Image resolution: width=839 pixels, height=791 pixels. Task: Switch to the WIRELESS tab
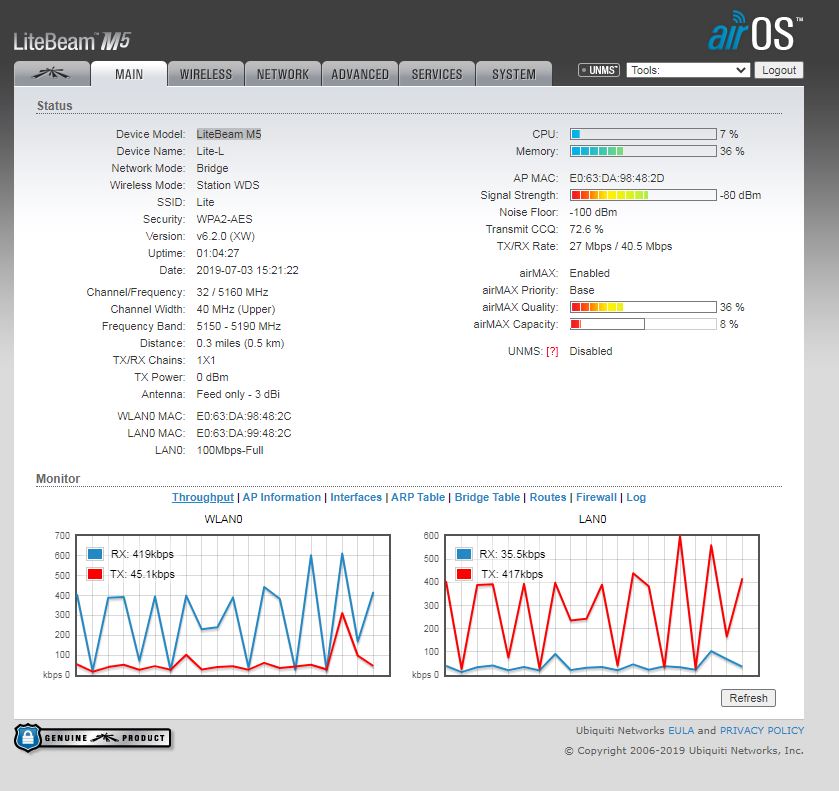[x=206, y=74]
